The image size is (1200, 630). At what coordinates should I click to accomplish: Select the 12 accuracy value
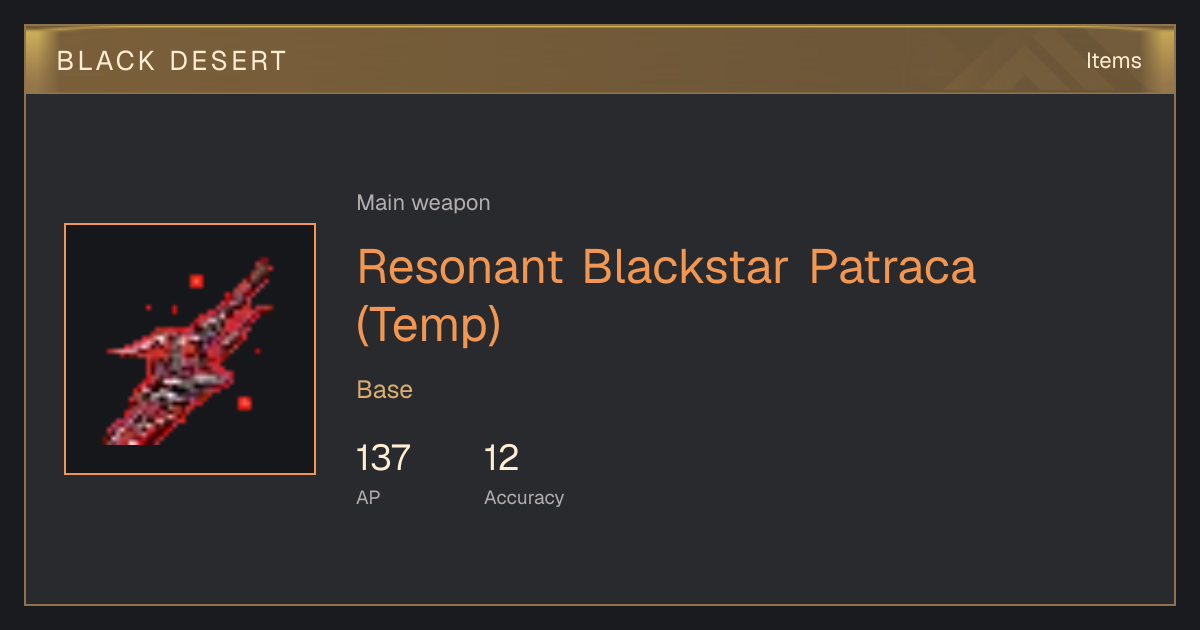[x=501, y=458]
